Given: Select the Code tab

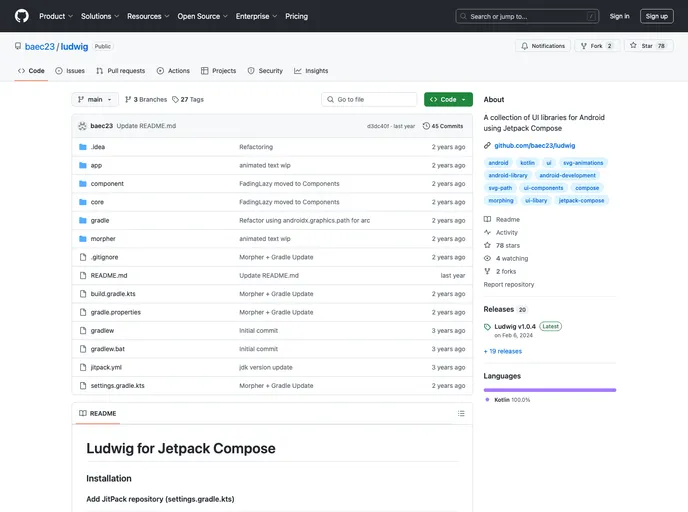Looking at the screenshot, I should 31,71.
